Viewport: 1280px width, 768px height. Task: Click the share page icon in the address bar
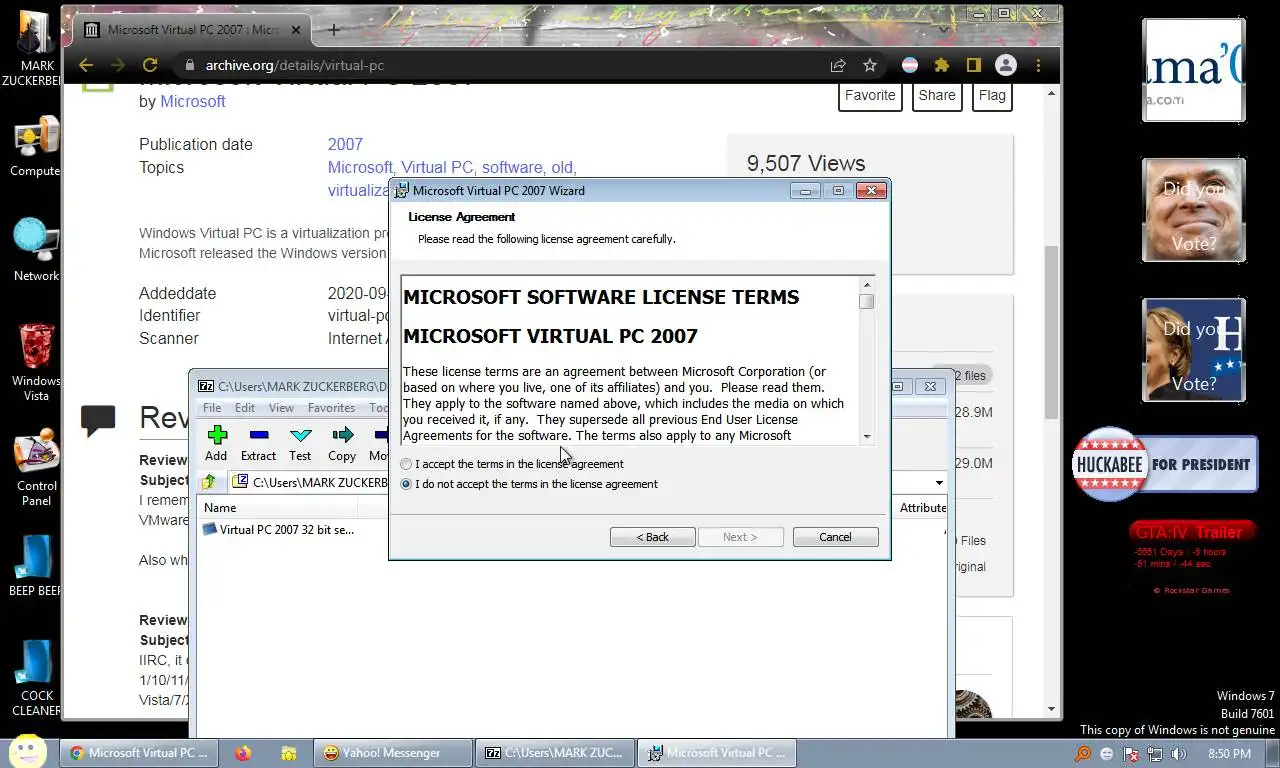(838, 65)
